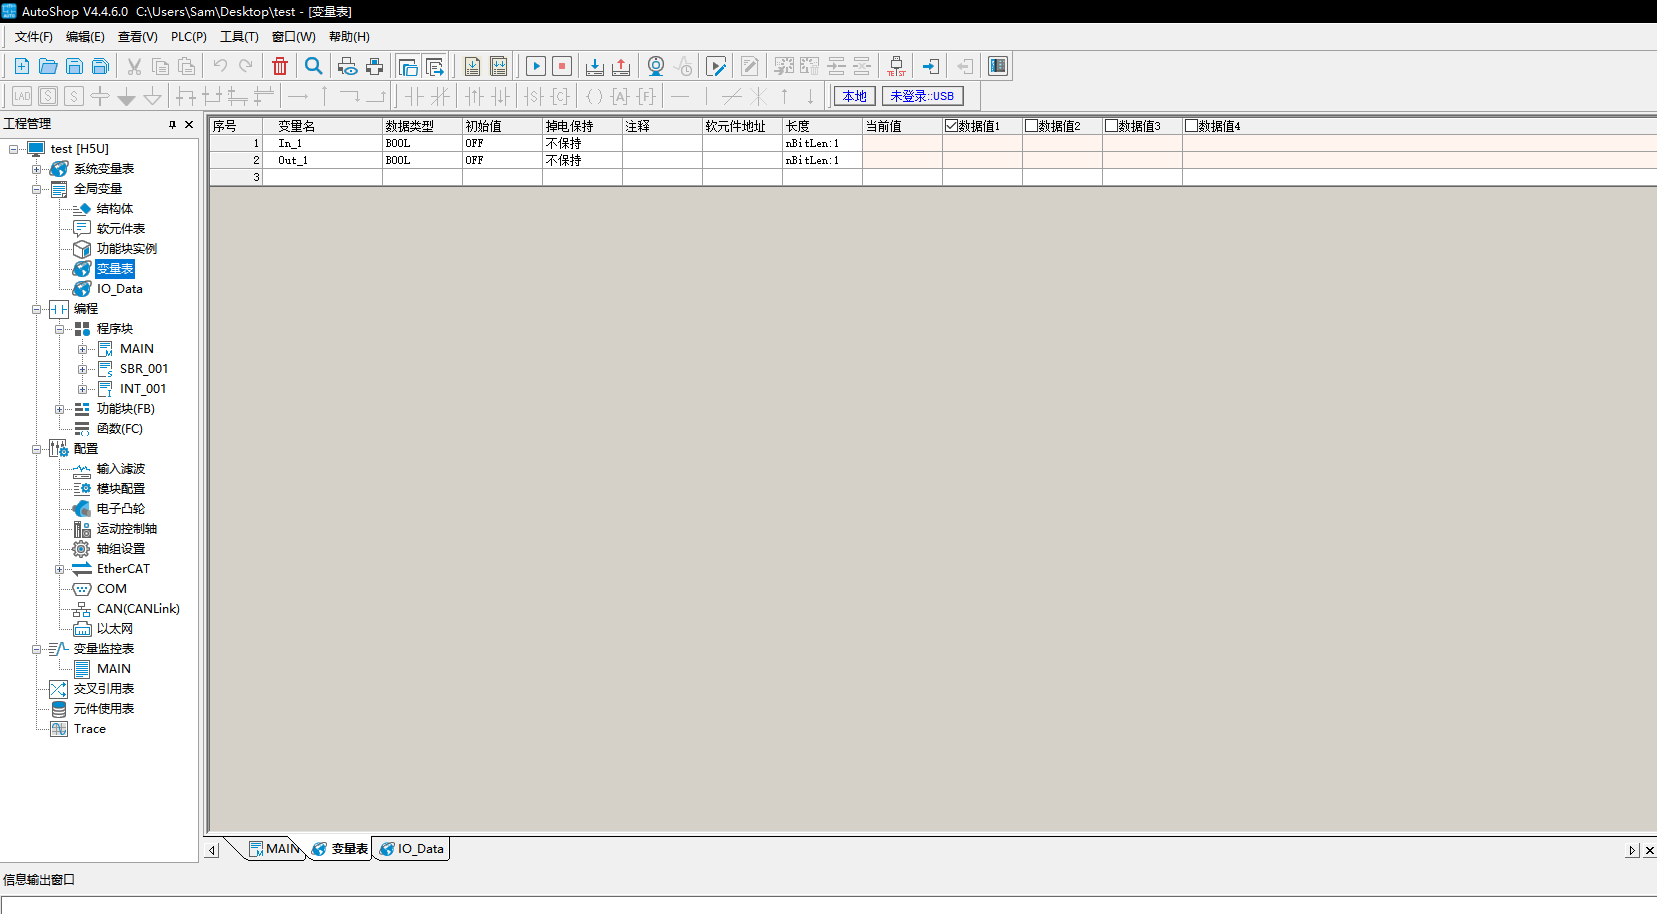The width and height of the screenshot is (1657, 914).
Task: Select the 以太网 tree item
Action: point(115,629)
